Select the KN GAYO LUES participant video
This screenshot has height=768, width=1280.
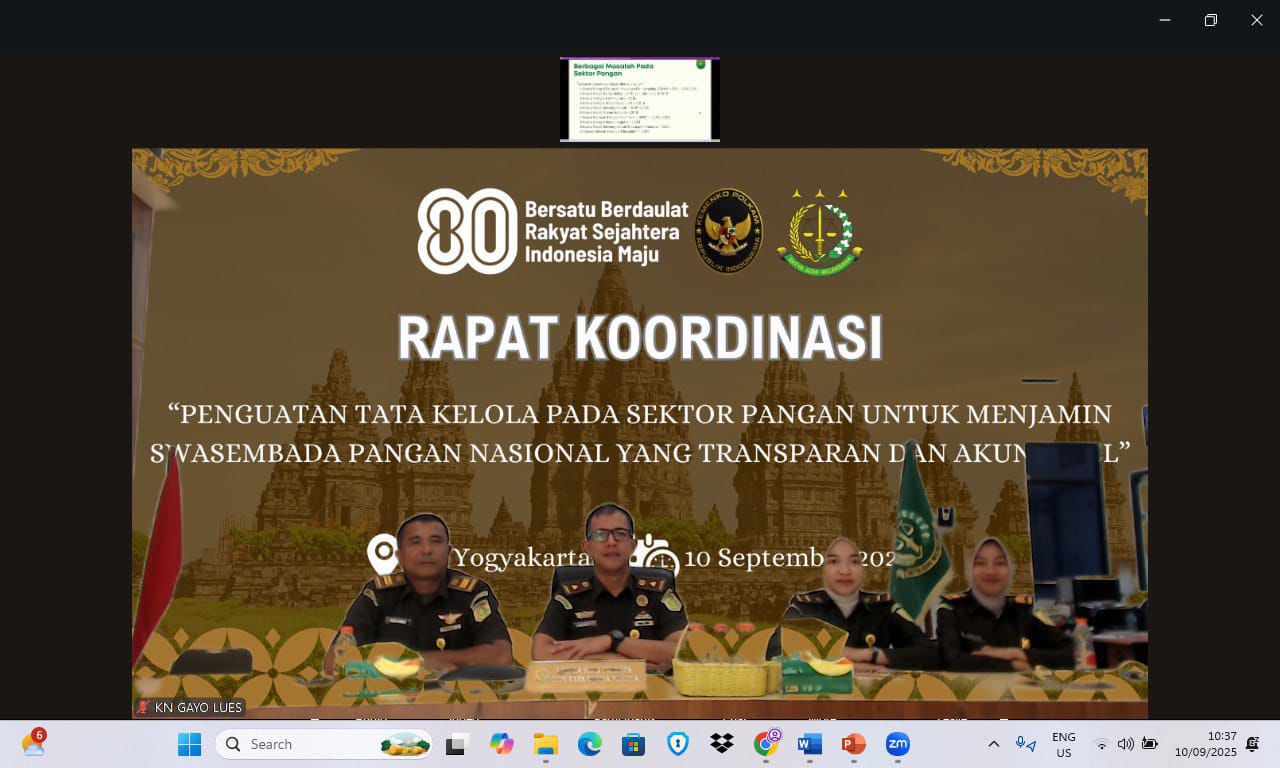(639, 433)
